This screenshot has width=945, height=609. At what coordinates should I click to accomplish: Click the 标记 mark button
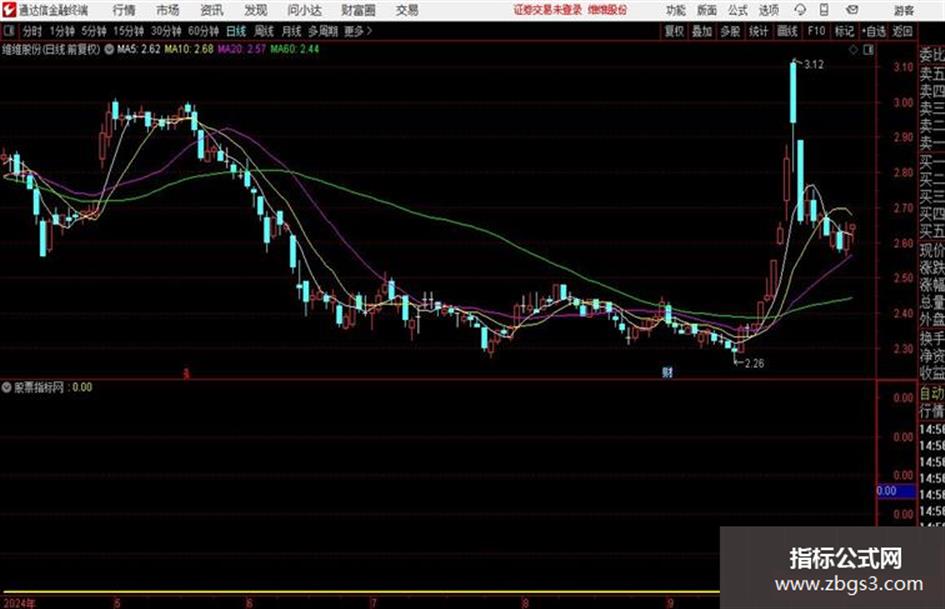(x=844, y=31)
